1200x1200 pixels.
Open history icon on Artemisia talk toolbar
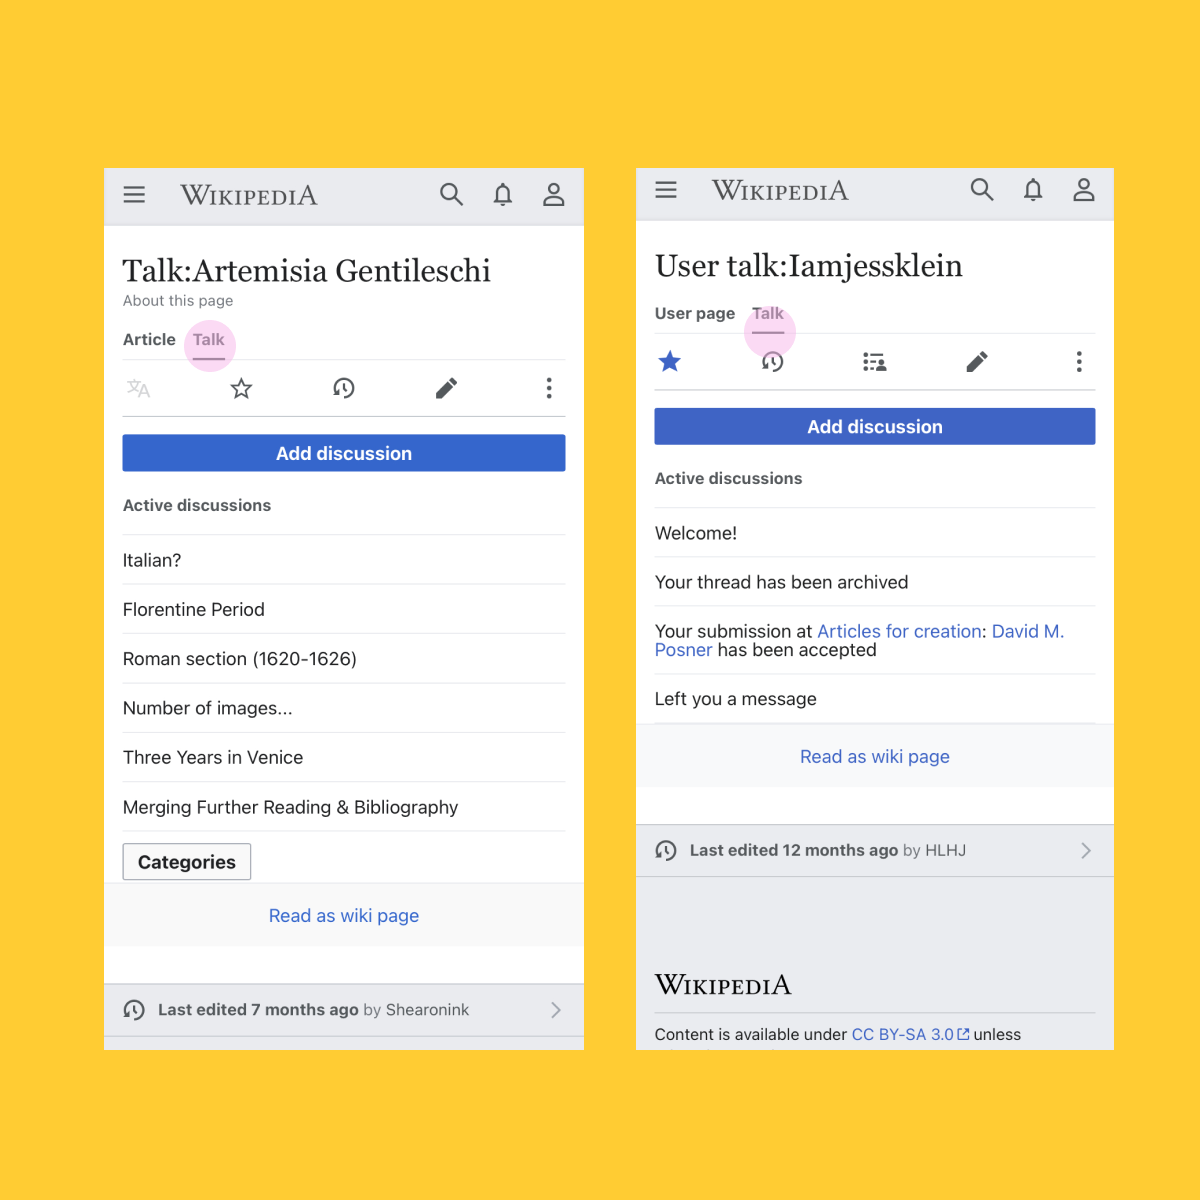344,388
